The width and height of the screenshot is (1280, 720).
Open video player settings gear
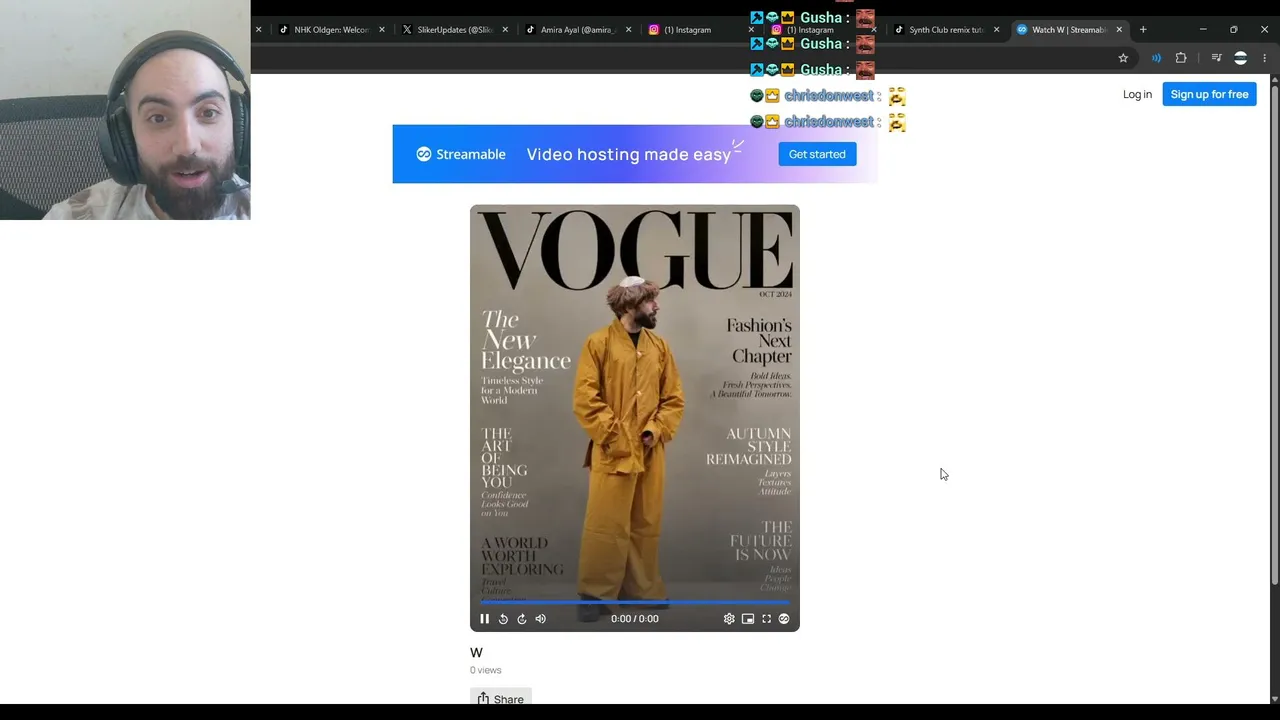click(x=729, y=619)
